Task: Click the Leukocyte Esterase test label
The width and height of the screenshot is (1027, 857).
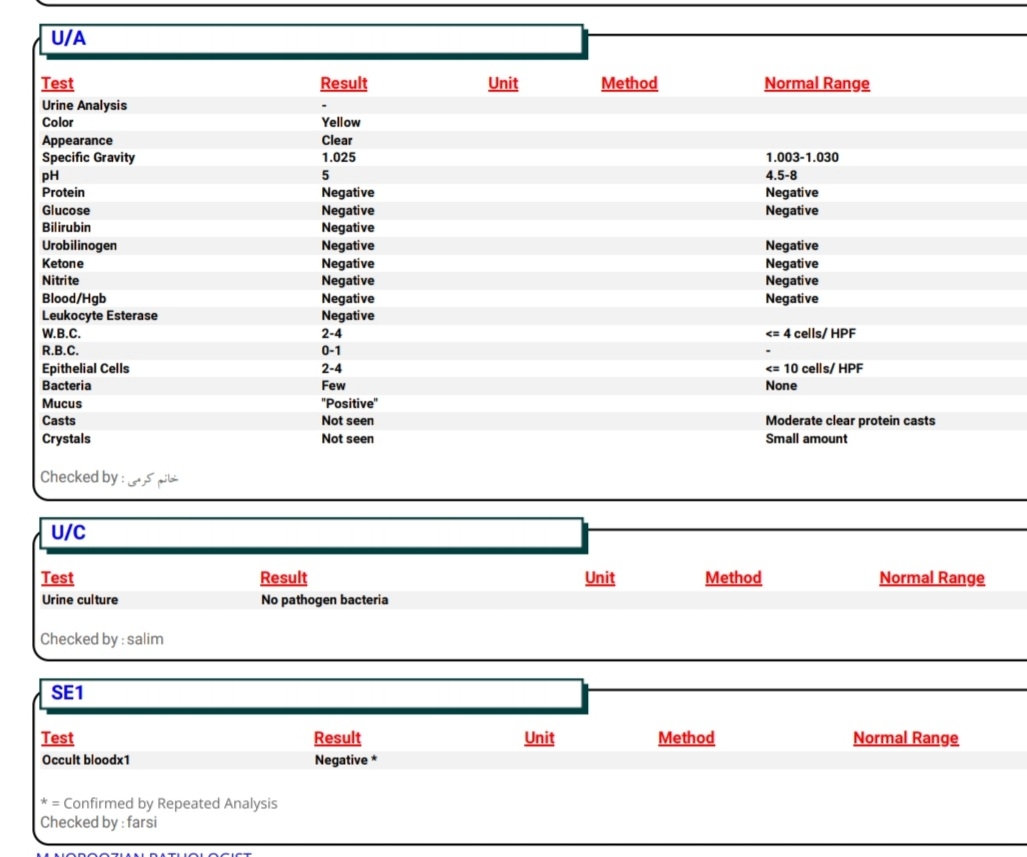Action: (x=99, y=316)
